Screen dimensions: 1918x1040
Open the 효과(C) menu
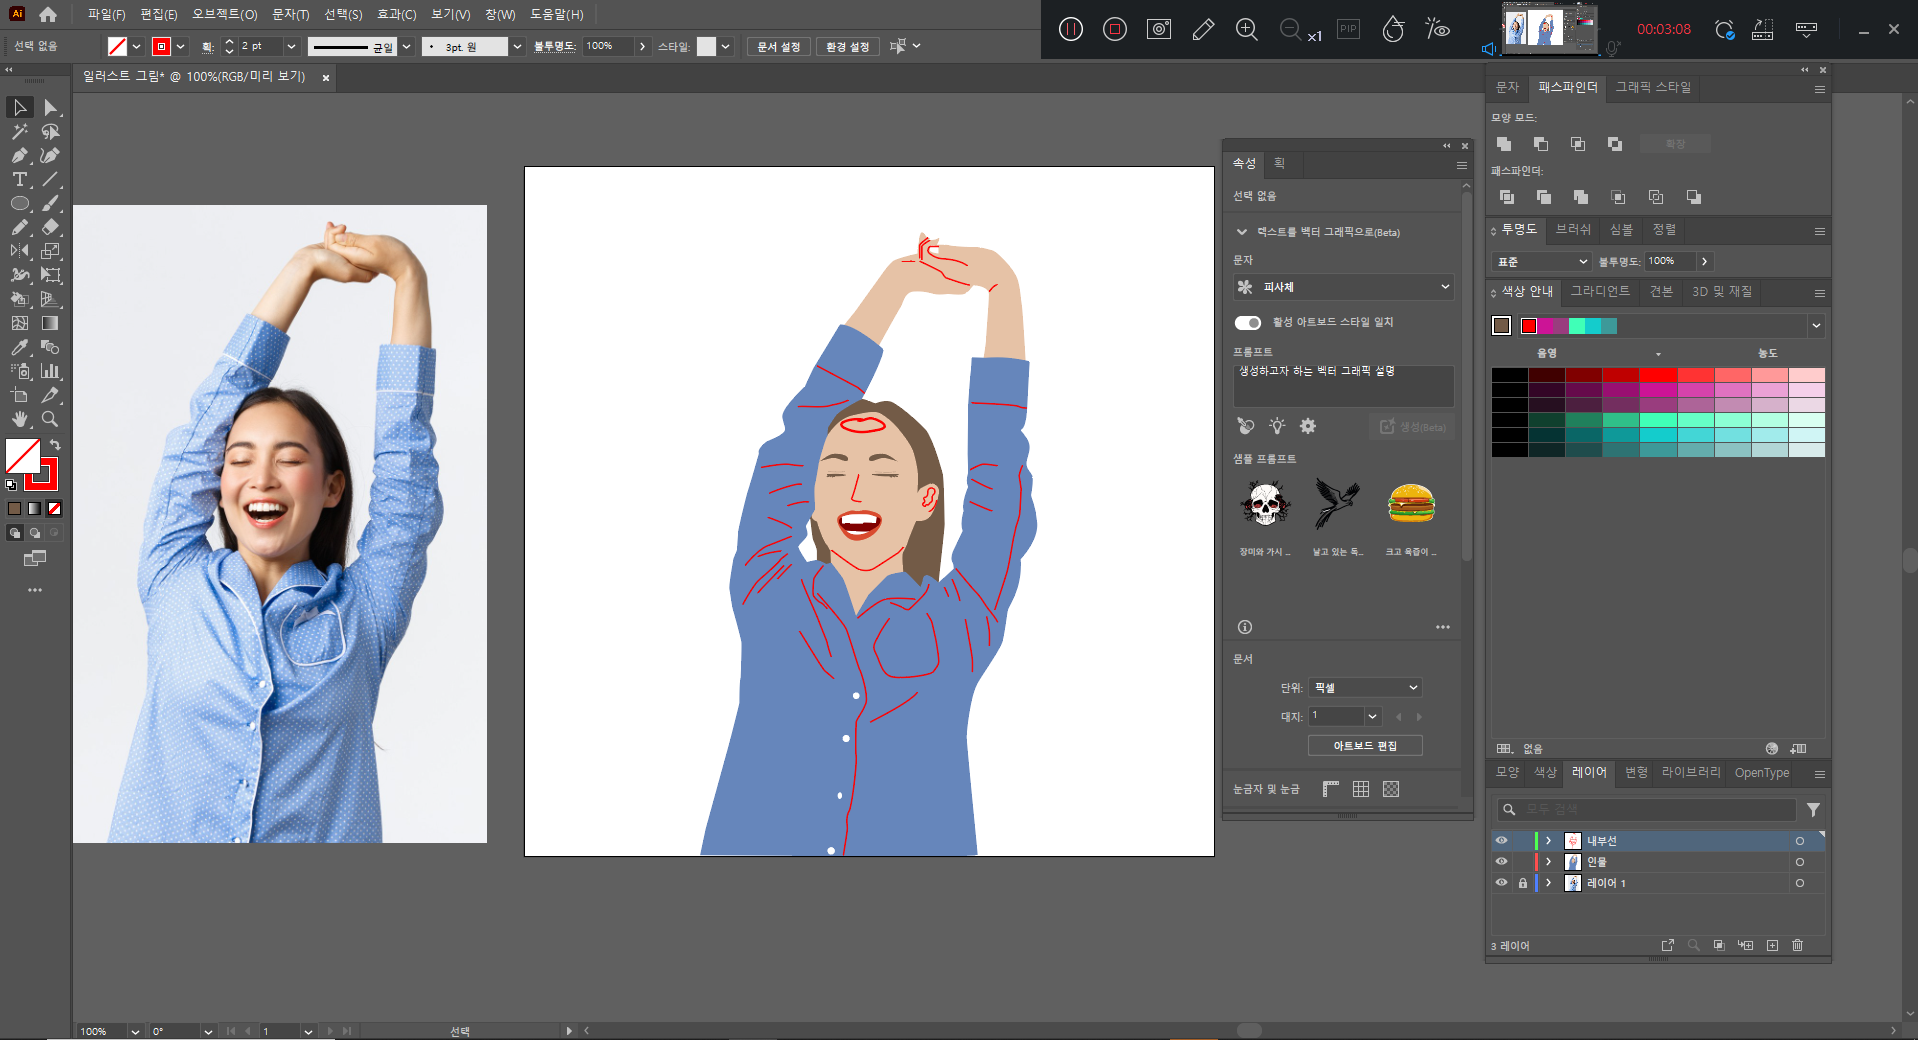[396, 14]
